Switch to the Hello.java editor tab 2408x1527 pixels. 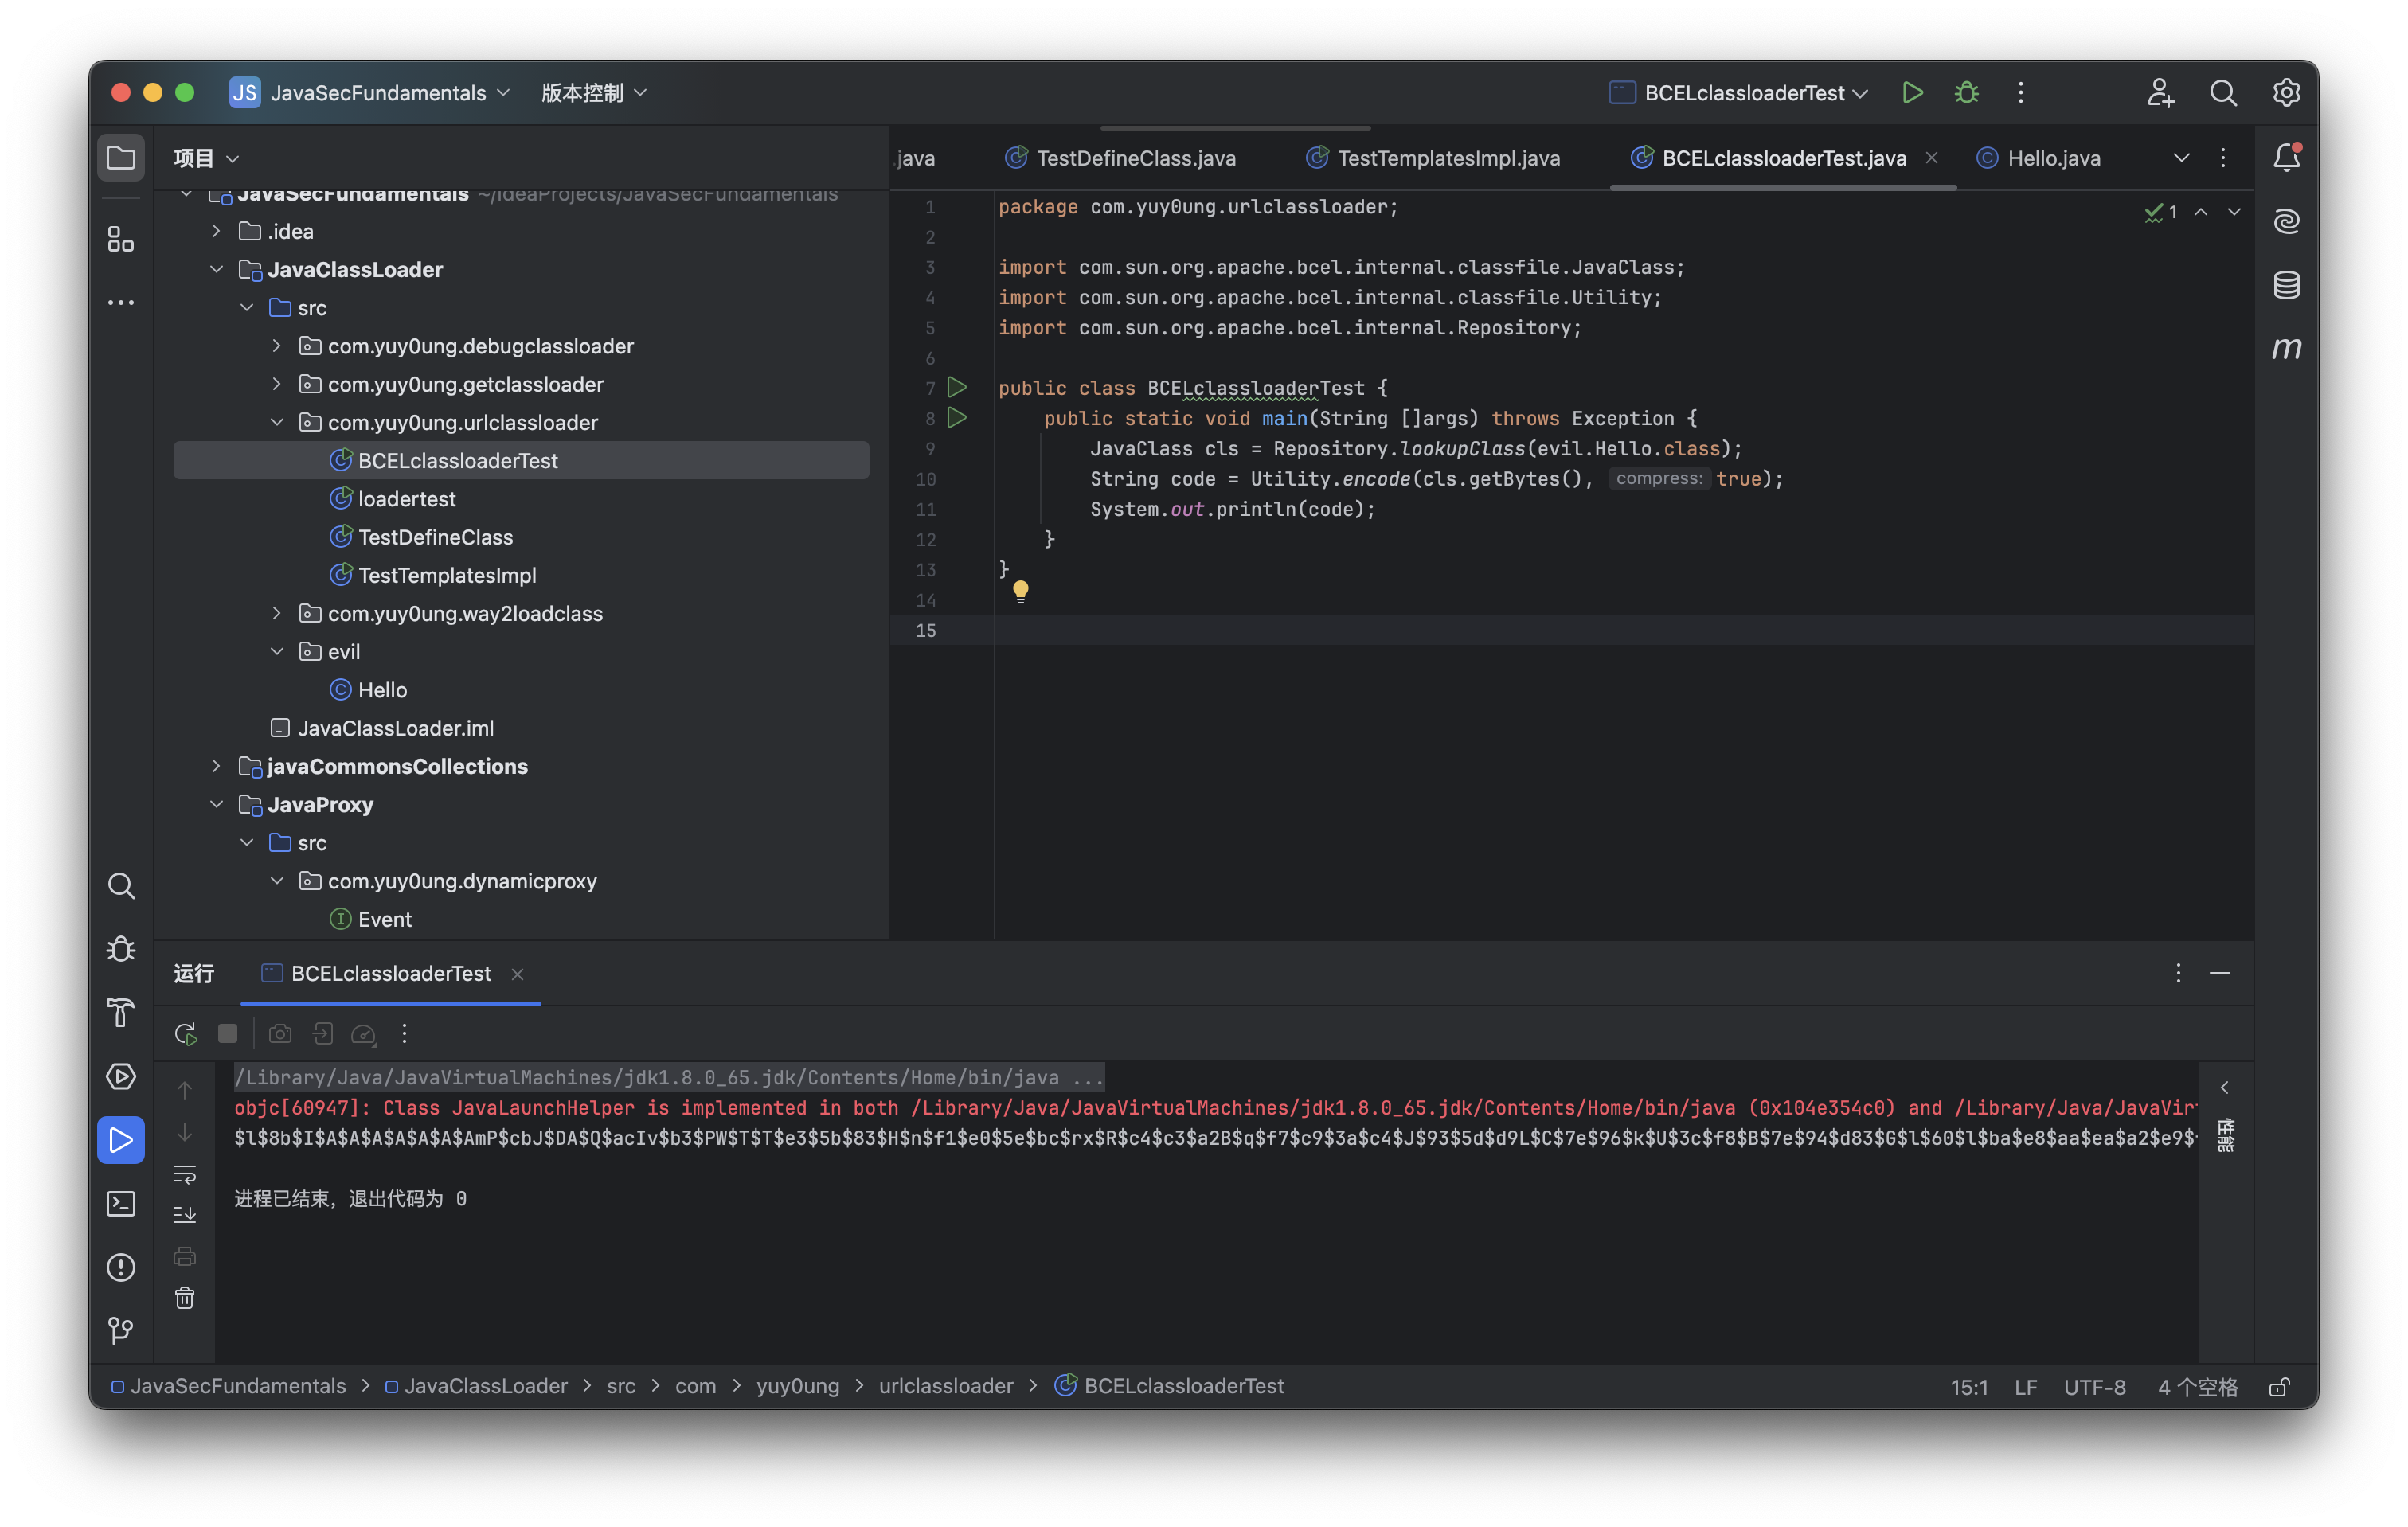pyautogui.click(x=2052, y=158)
